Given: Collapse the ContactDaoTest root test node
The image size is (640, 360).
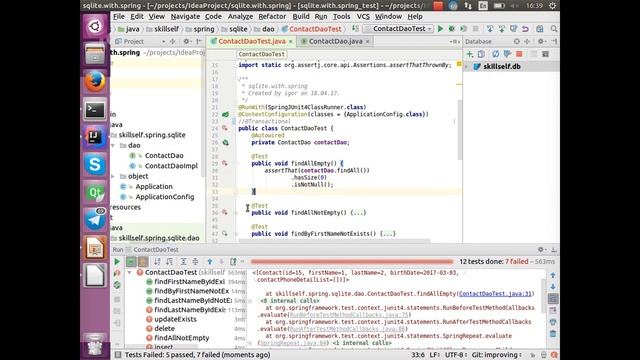Looking at the screenshot, I should click(x=130, y=272).
